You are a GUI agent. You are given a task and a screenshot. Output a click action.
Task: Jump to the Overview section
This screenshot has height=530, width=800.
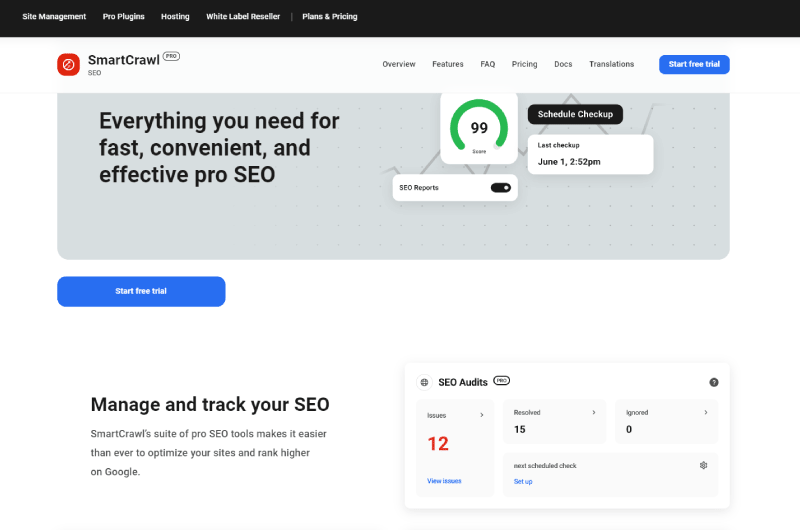399,64
